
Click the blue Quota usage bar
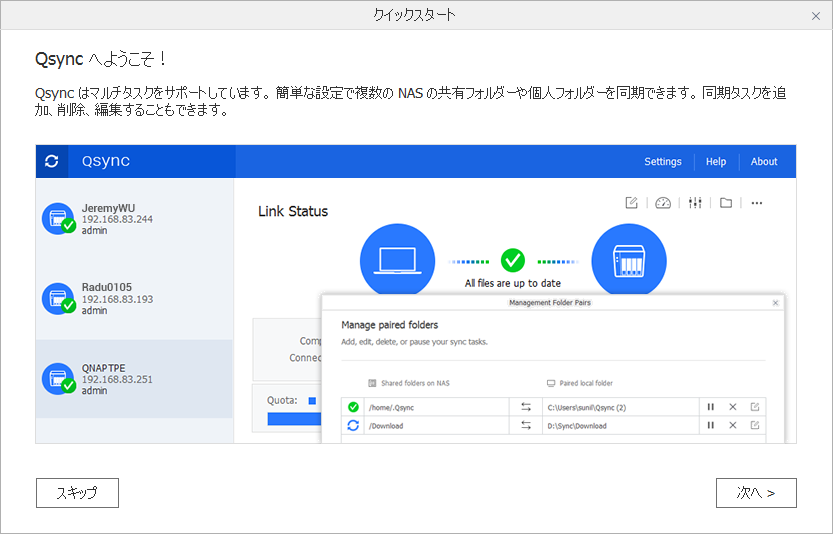point(294,419)
